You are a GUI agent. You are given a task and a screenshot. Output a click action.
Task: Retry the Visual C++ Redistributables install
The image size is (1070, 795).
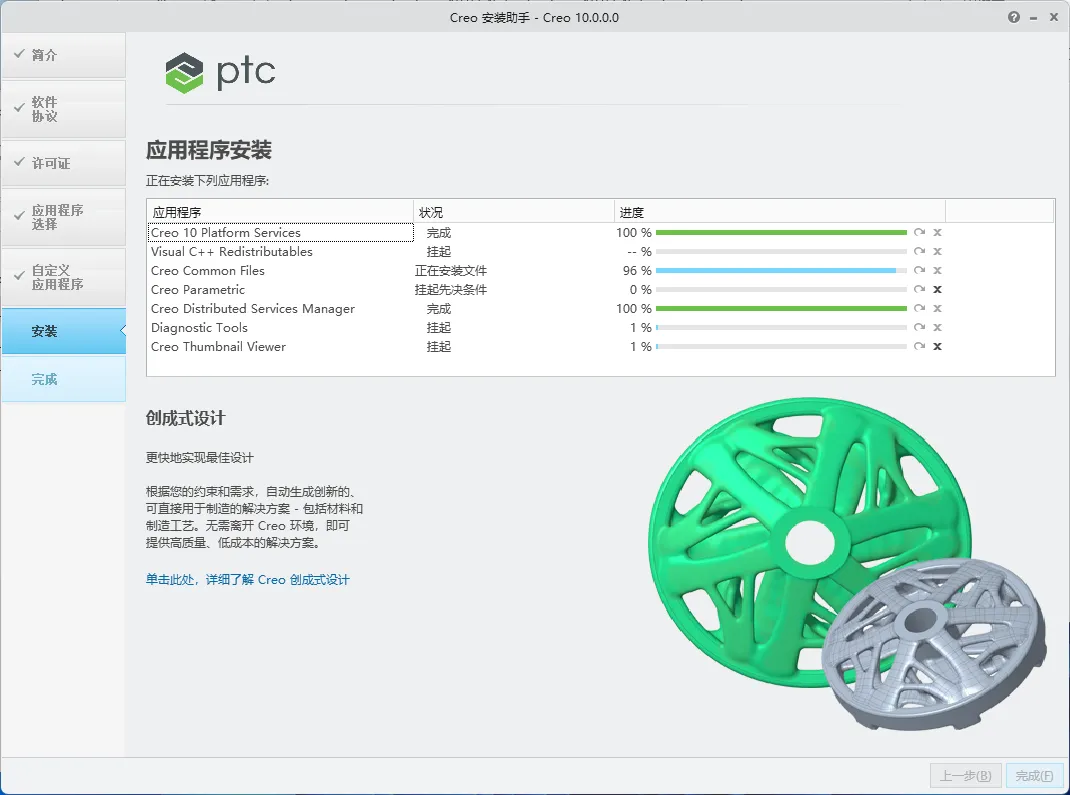tap(919, 252)
